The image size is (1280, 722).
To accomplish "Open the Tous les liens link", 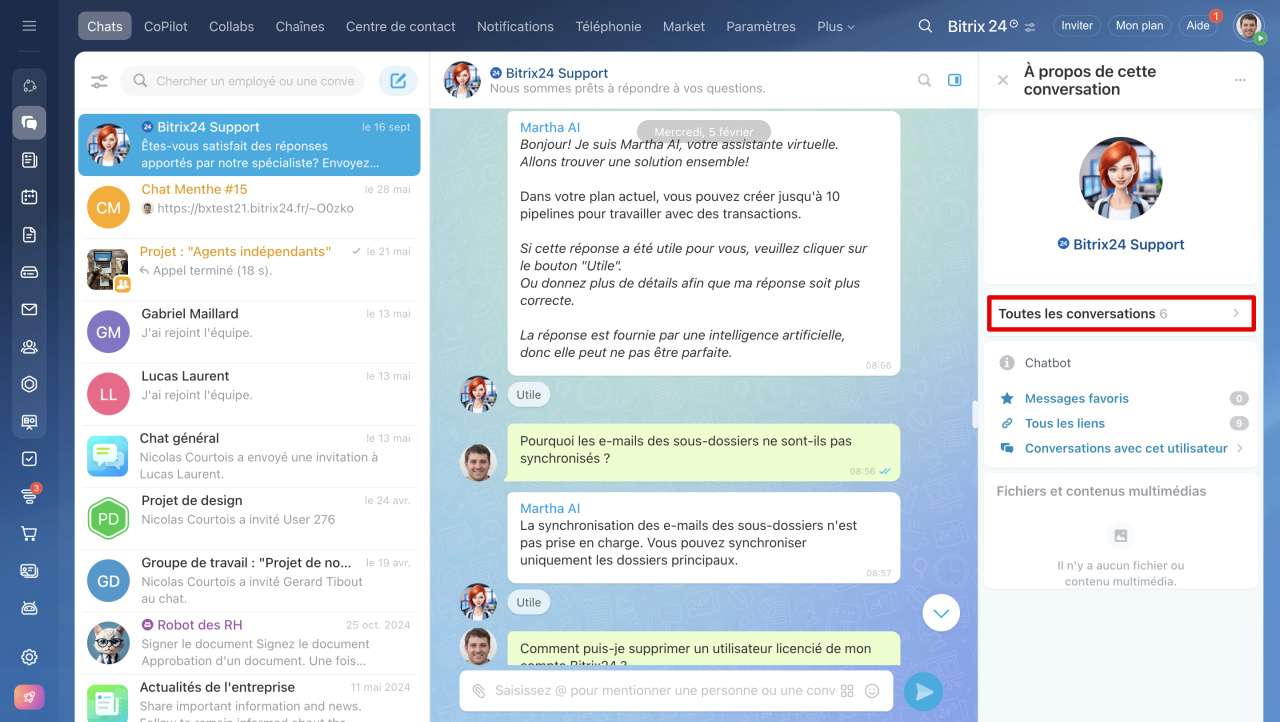I will coord(1064,423).
